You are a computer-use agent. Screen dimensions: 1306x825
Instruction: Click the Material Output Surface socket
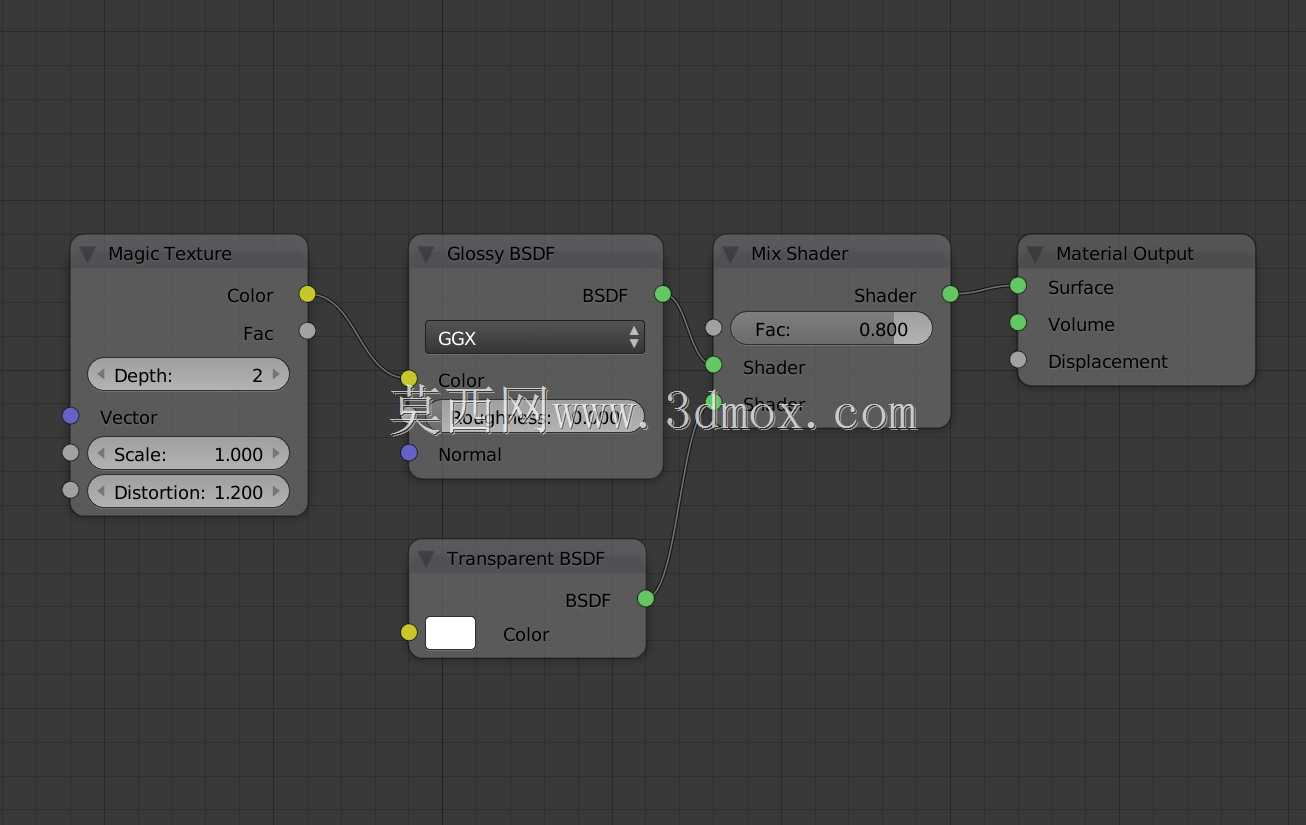(1018, 286)
